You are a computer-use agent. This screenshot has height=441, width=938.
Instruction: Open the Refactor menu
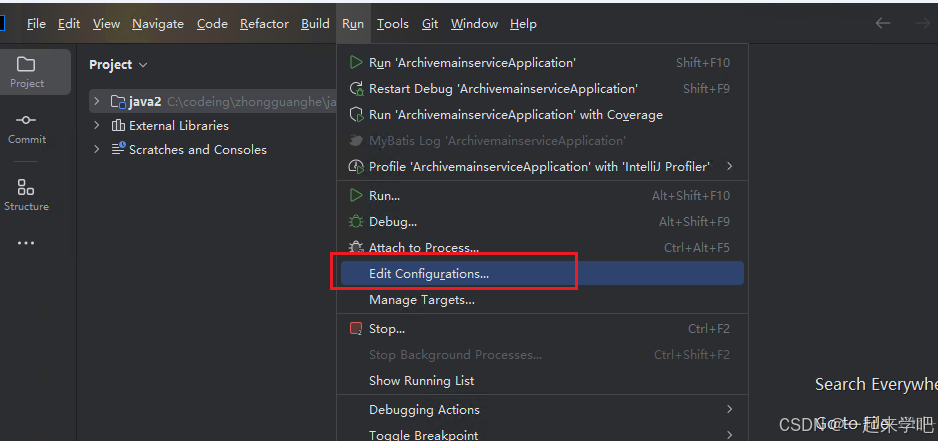(x=264, y=23)
